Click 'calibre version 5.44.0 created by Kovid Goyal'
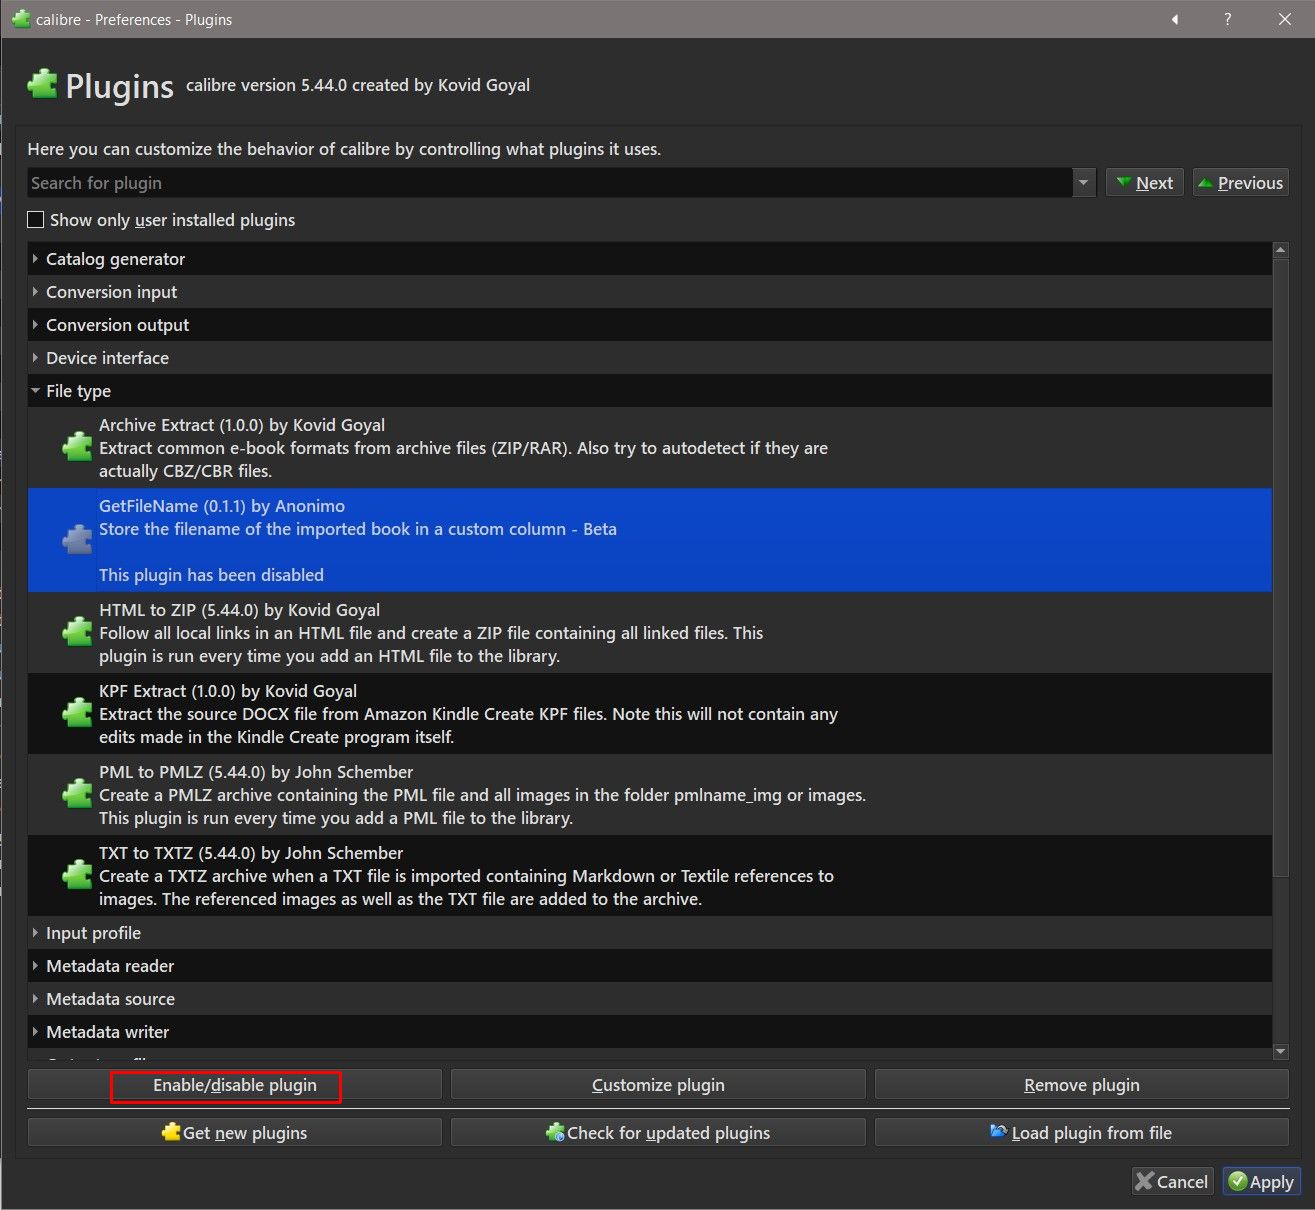1315x1210 pixels. coord(358,86)
